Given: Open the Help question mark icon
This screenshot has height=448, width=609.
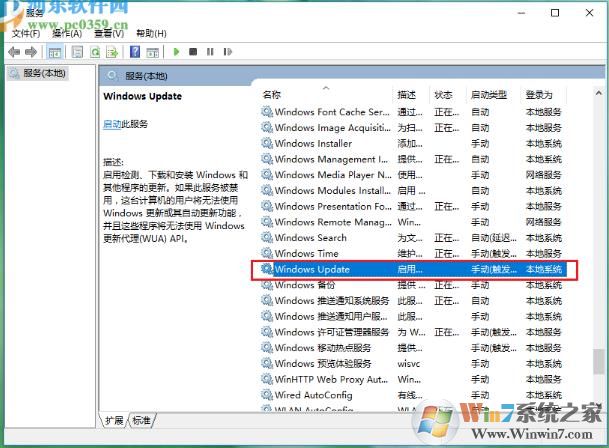Looking at the screenshot, I should (x=135, y=52).
